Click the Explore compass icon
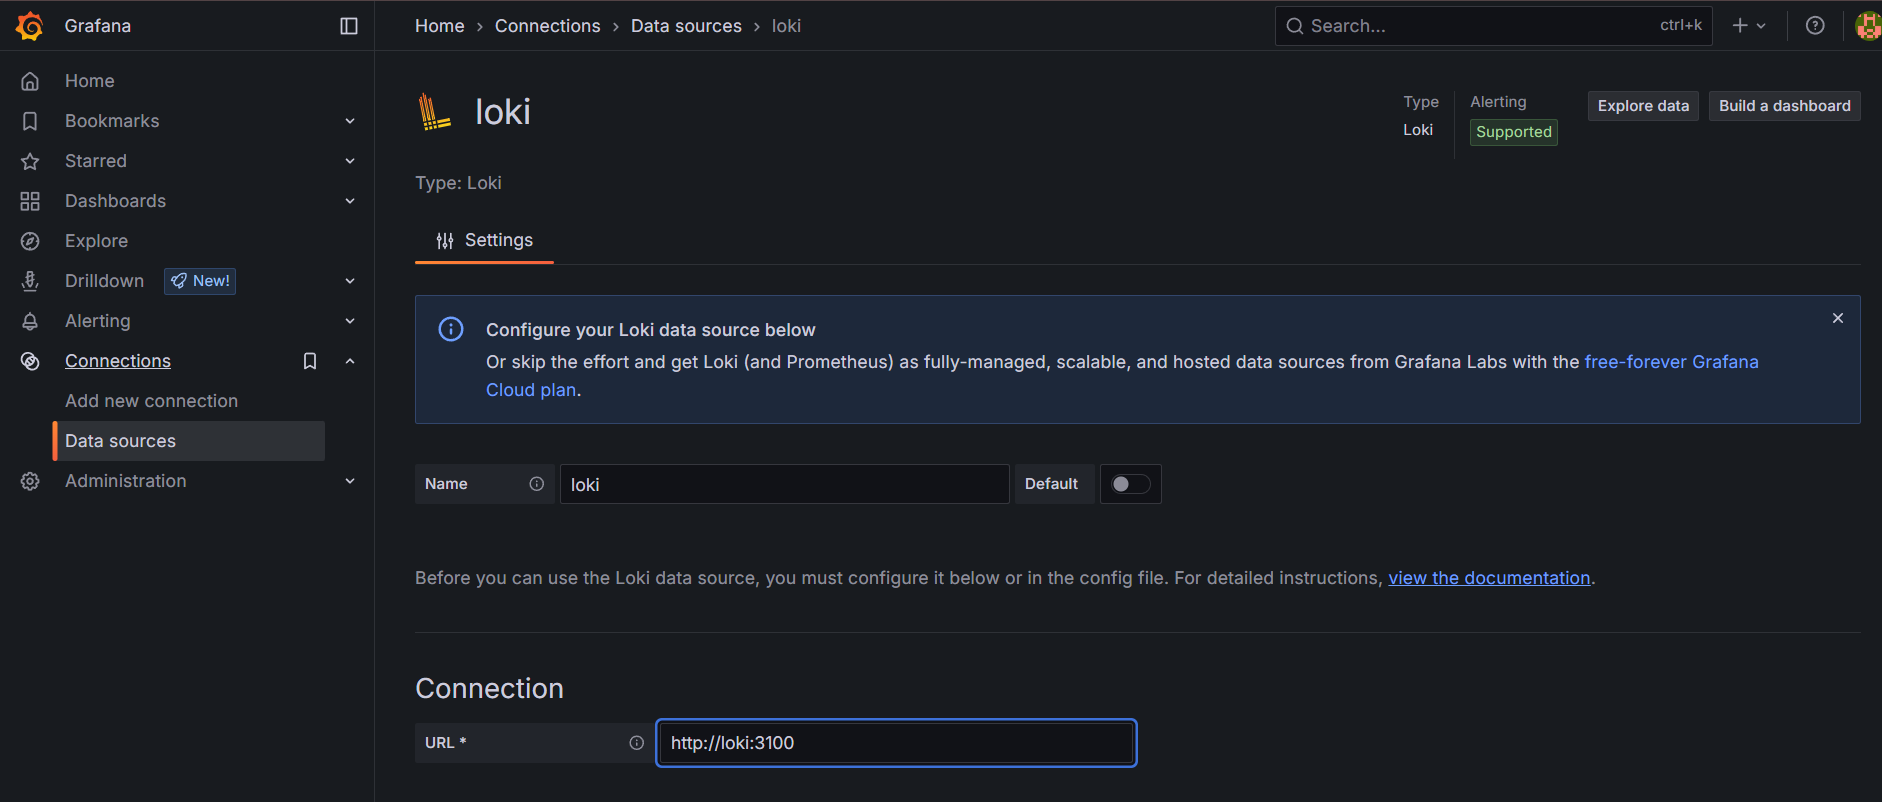The height and width of the screenshot is (802, 1882). point(30,241)
